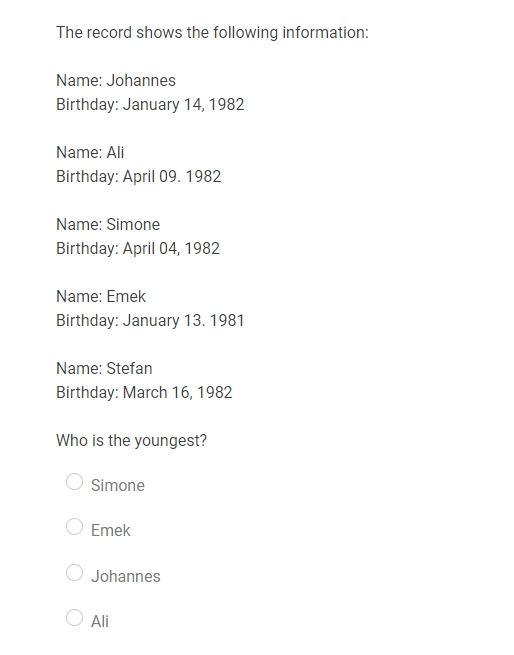This screenshot has height=655, width=514.
Task: Select the Simone radio button
Action: click(x=74, y=481)
